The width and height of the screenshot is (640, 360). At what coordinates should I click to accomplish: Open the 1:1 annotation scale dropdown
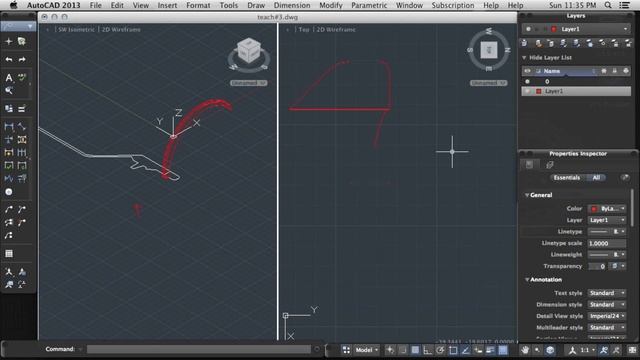[587, 350]
